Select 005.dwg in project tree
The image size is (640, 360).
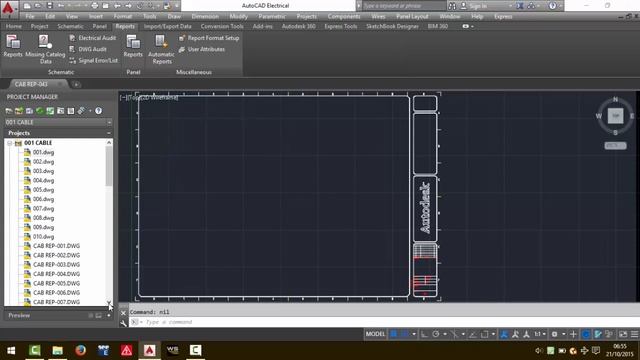point(43,190)
